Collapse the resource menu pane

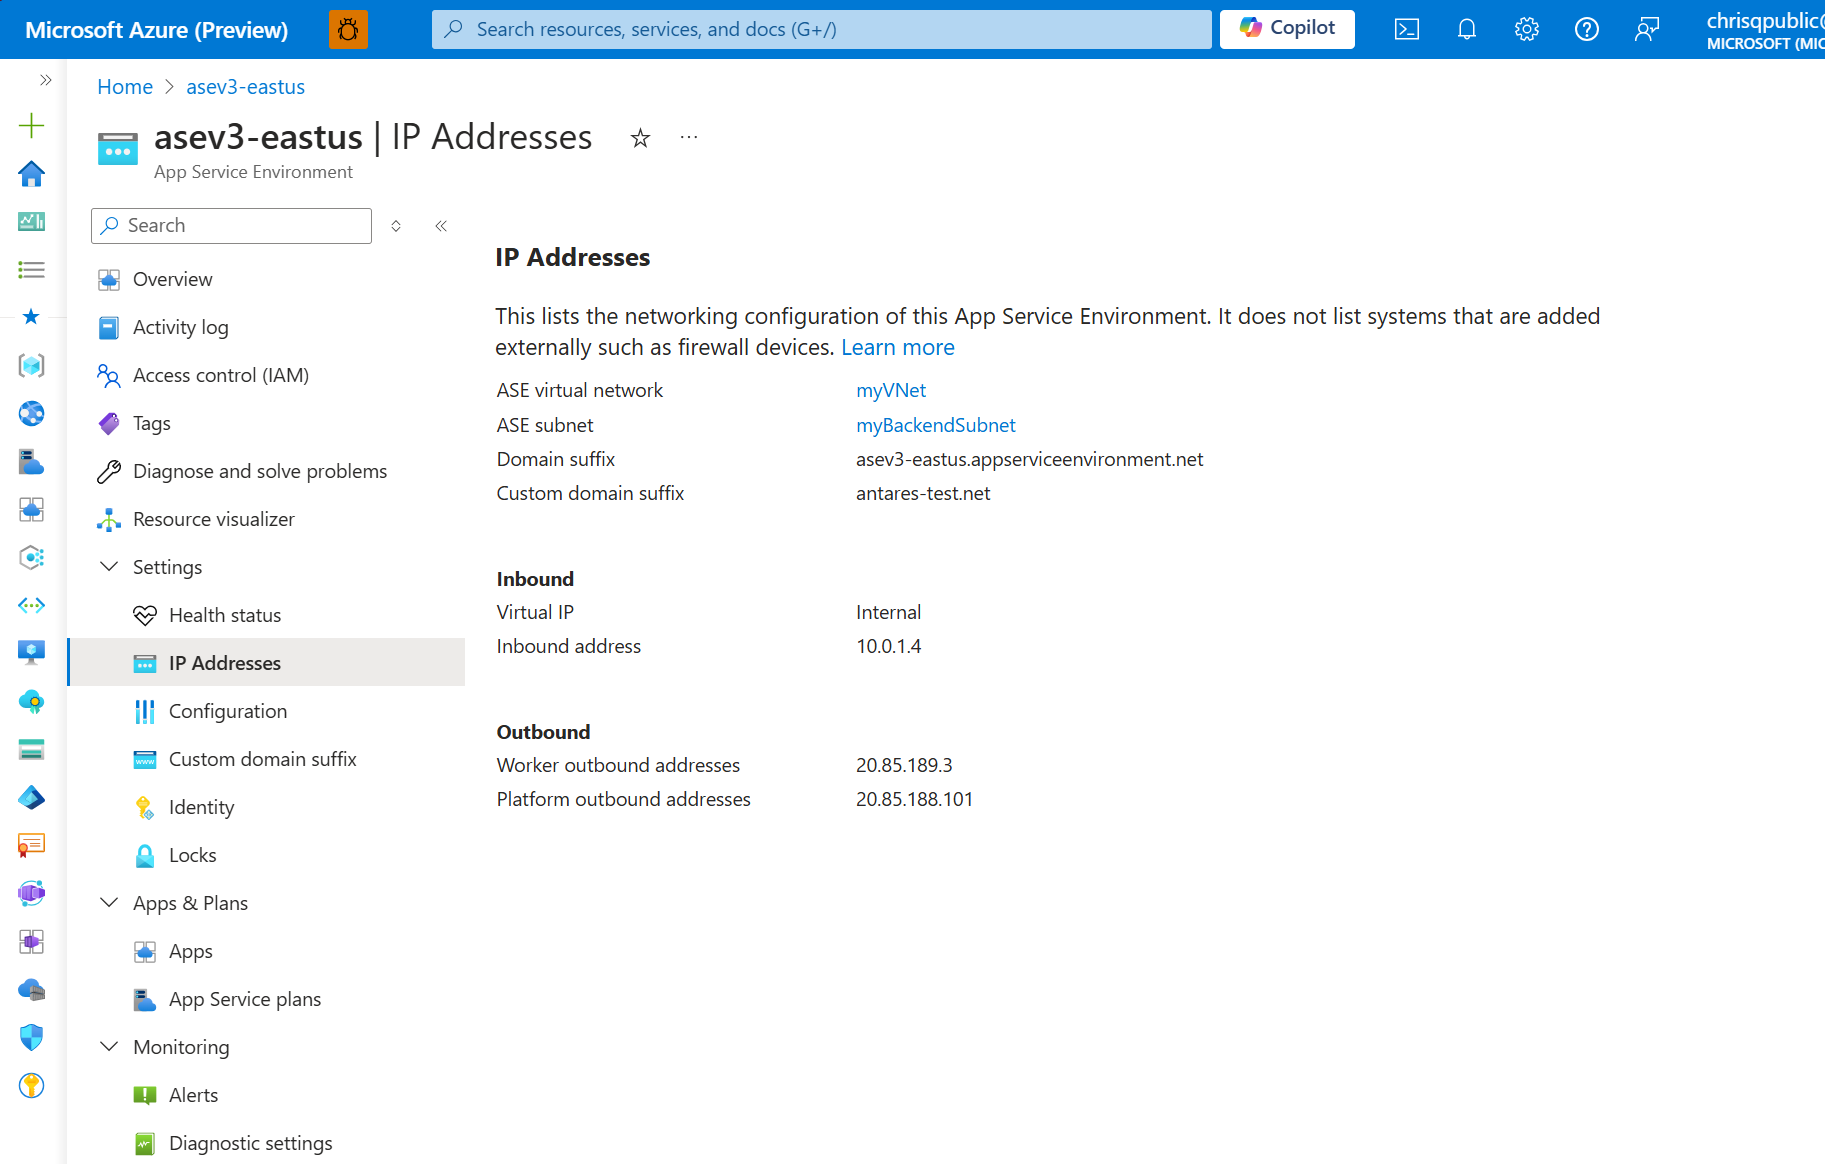[x=441, y=226]
